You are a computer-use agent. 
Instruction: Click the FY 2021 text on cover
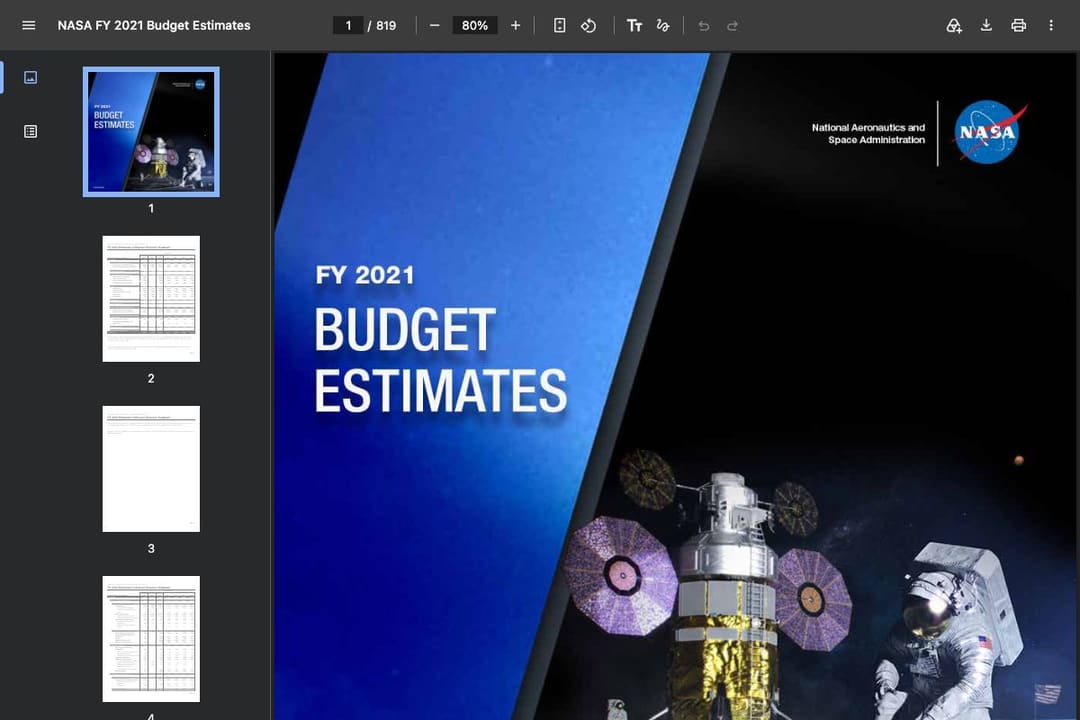point(364,276)
